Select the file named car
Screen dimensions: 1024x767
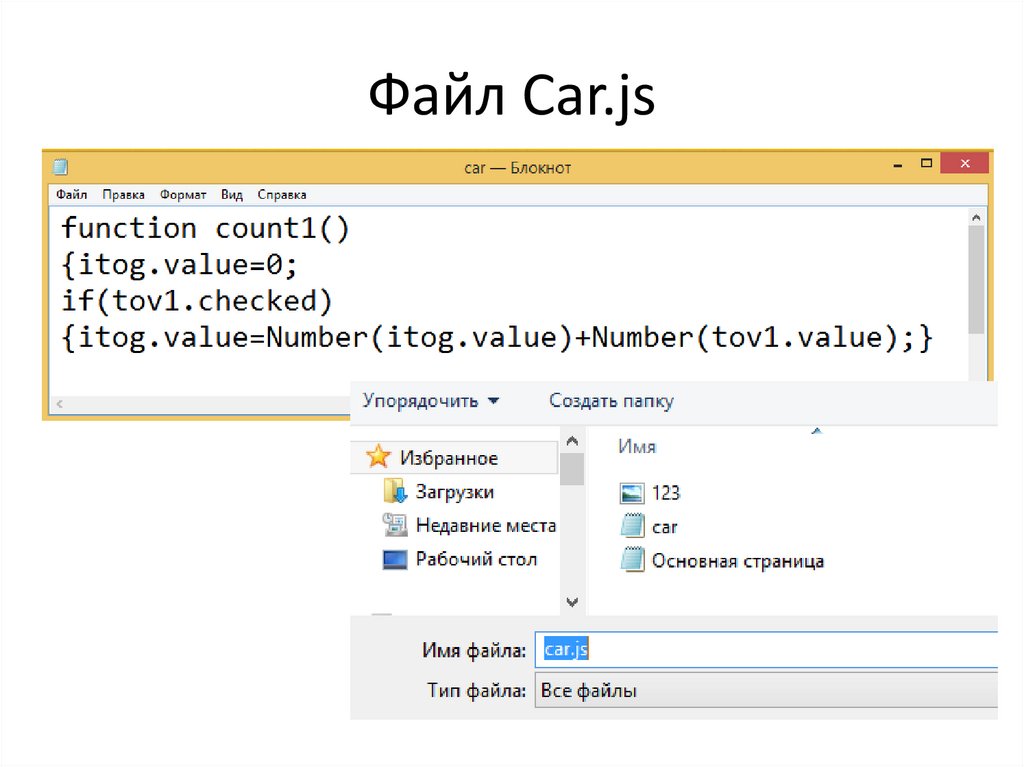click(x=664, y=527)
